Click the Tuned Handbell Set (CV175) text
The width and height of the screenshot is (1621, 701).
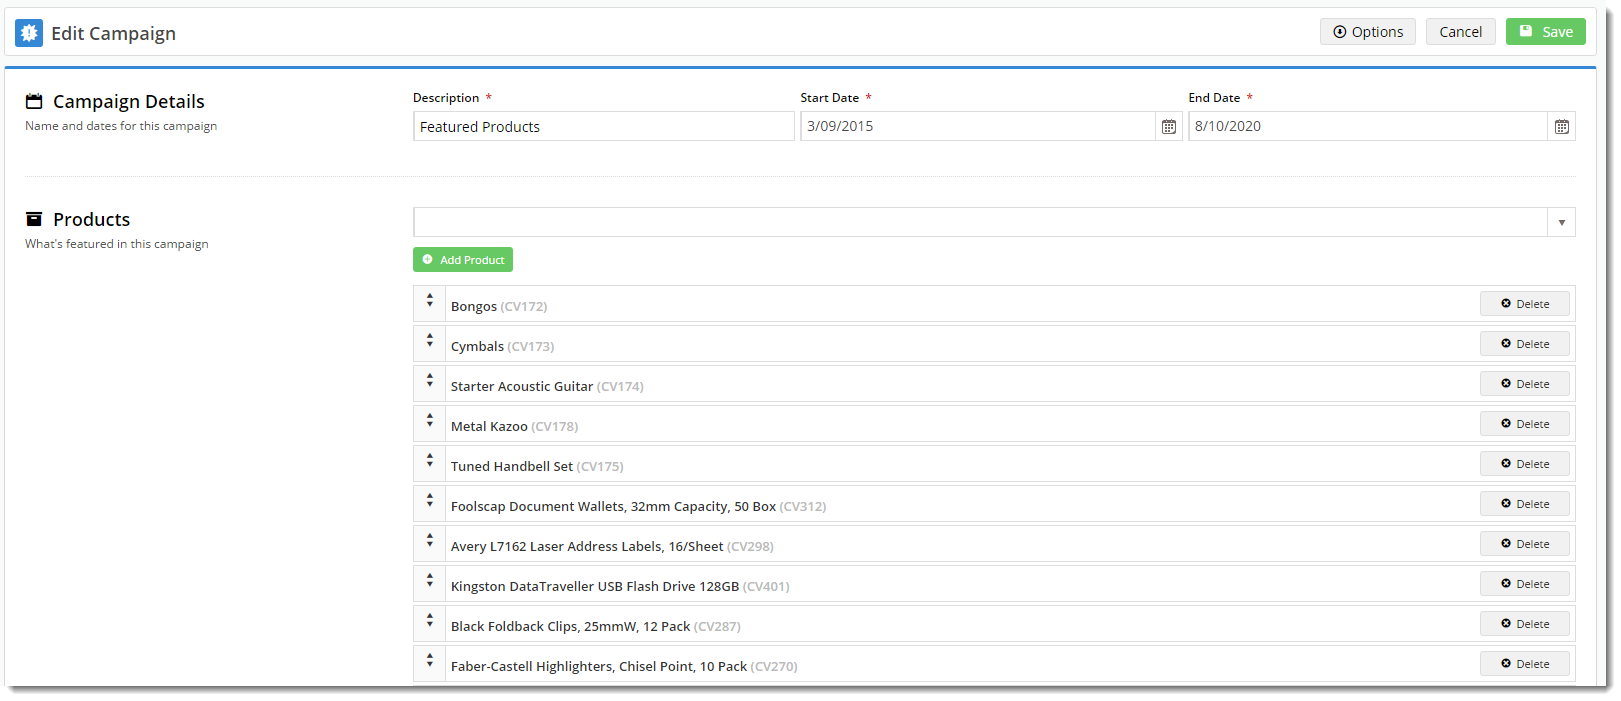point(537,466)
